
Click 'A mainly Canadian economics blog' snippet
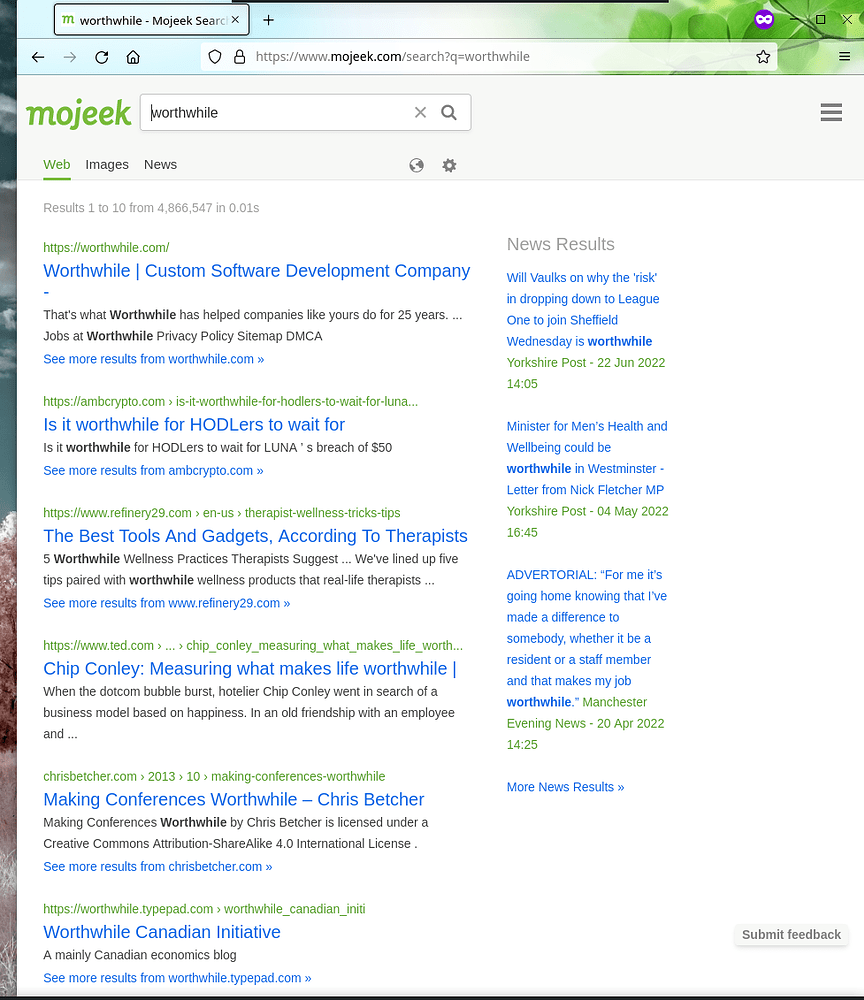pyautogui.click(x=140, y=955)
